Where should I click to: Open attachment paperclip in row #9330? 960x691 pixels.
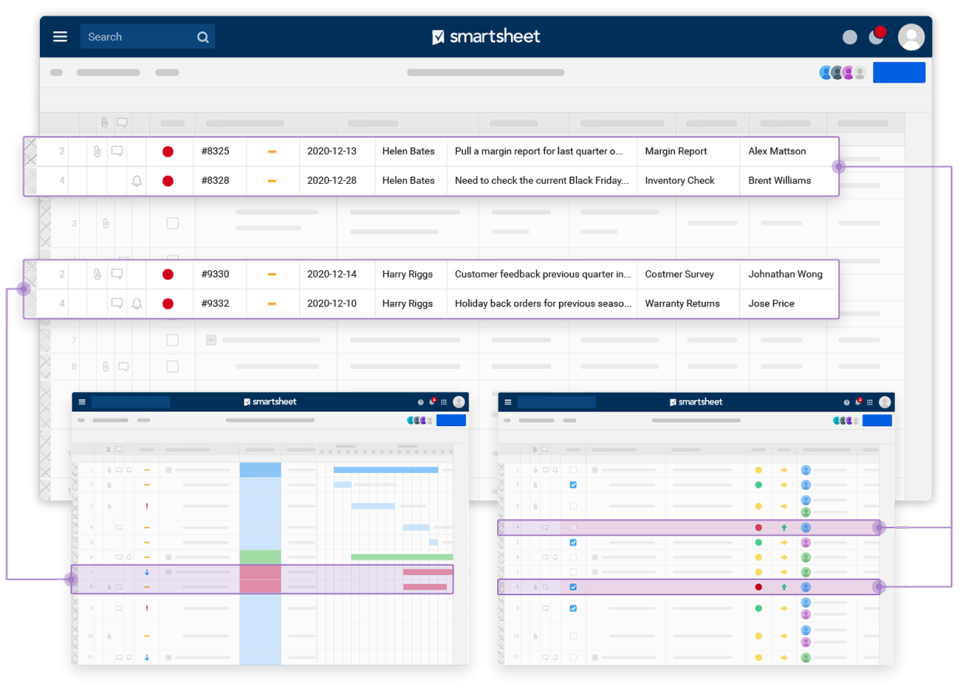coord(97,274)
